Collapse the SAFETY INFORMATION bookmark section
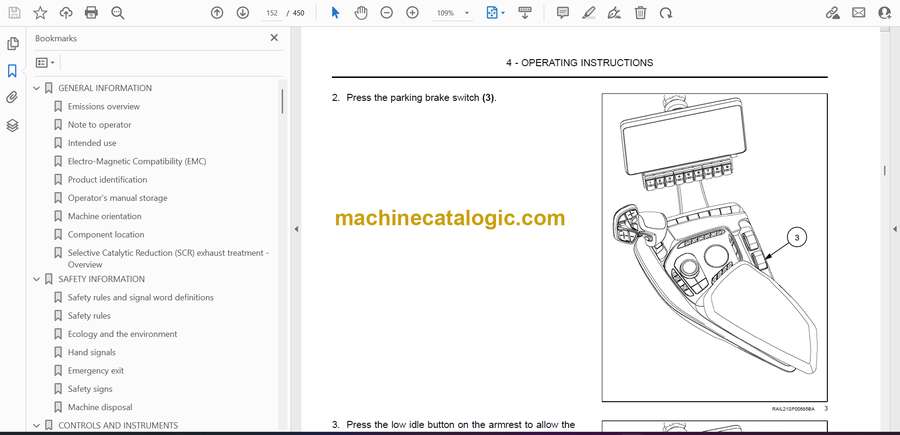 37,279
